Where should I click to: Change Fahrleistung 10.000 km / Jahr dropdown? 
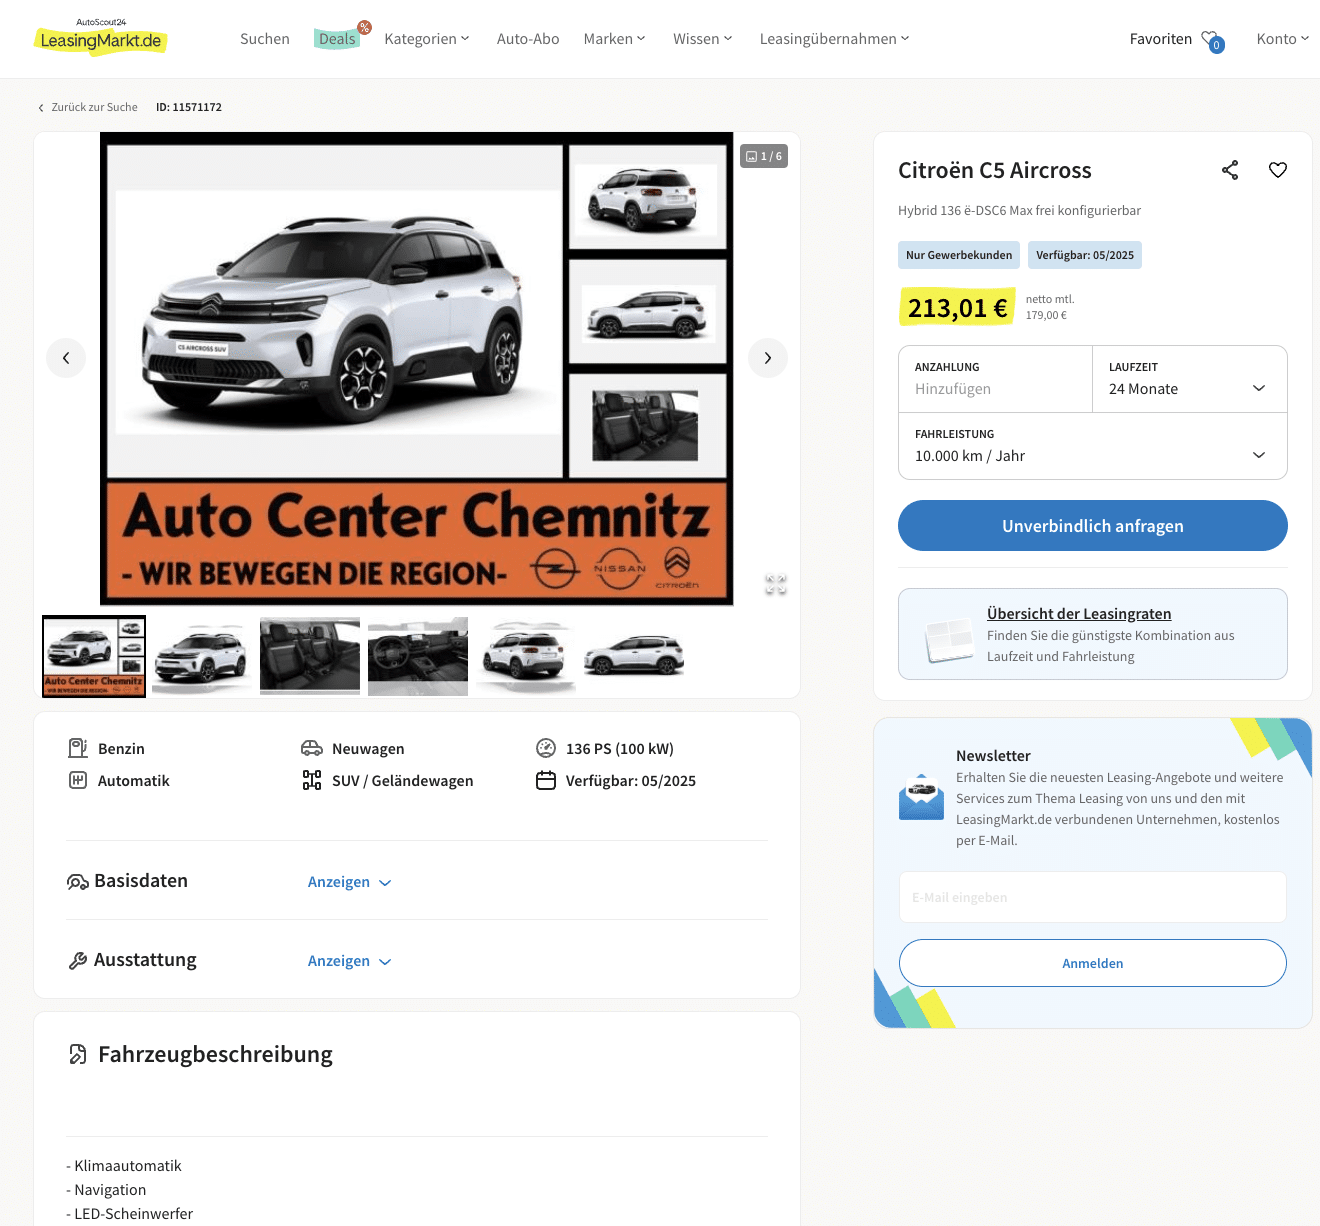point(1092,446)
